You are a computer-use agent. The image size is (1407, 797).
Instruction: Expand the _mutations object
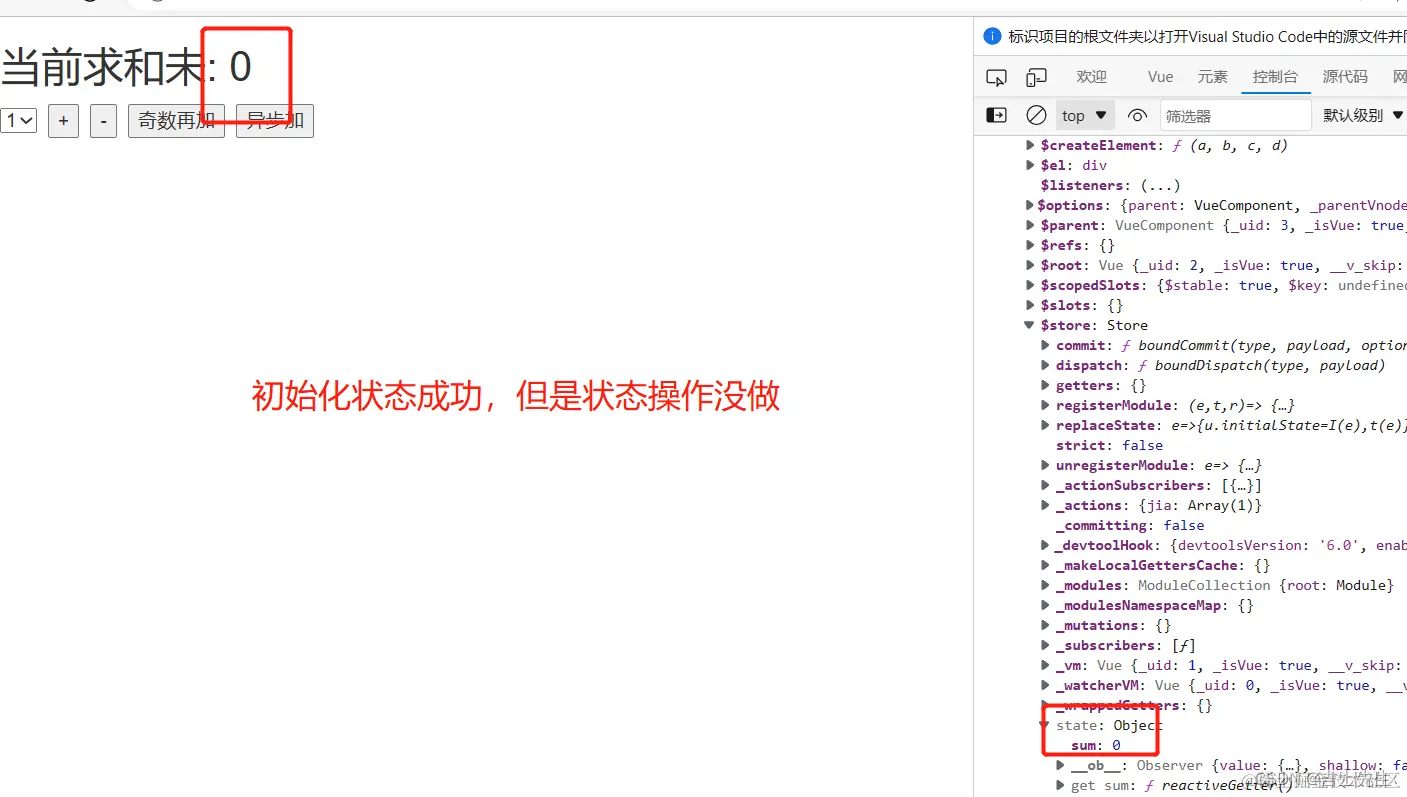(x=1046, y=625)
